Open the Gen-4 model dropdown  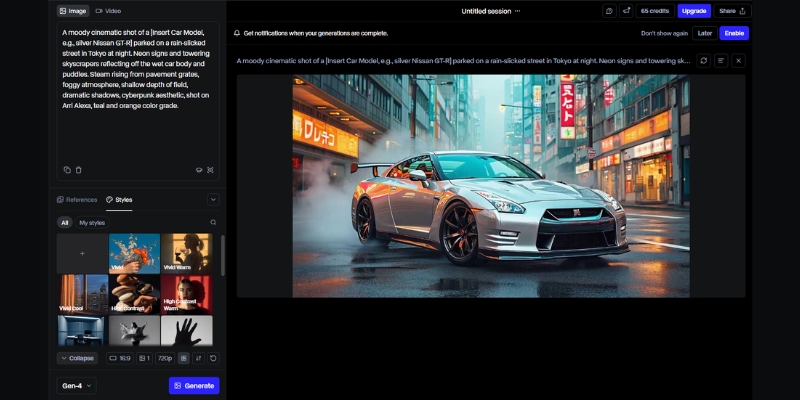[x=77, y=386]
